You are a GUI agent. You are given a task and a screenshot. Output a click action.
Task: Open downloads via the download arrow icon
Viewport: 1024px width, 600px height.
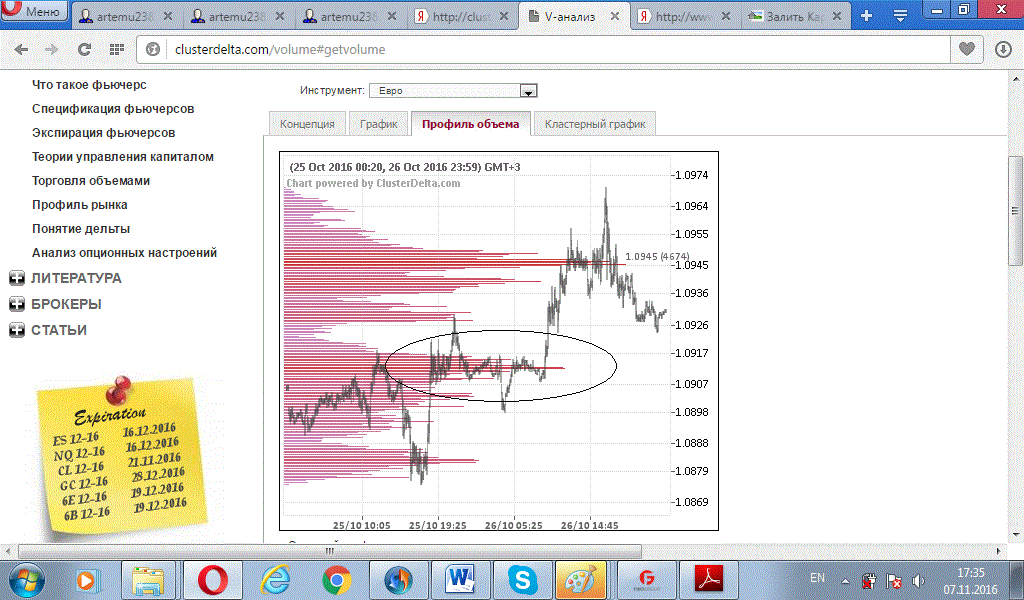1003,50
